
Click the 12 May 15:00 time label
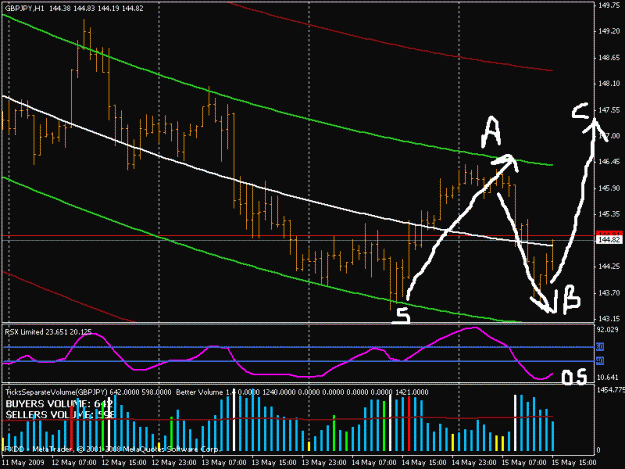(124, 463)
